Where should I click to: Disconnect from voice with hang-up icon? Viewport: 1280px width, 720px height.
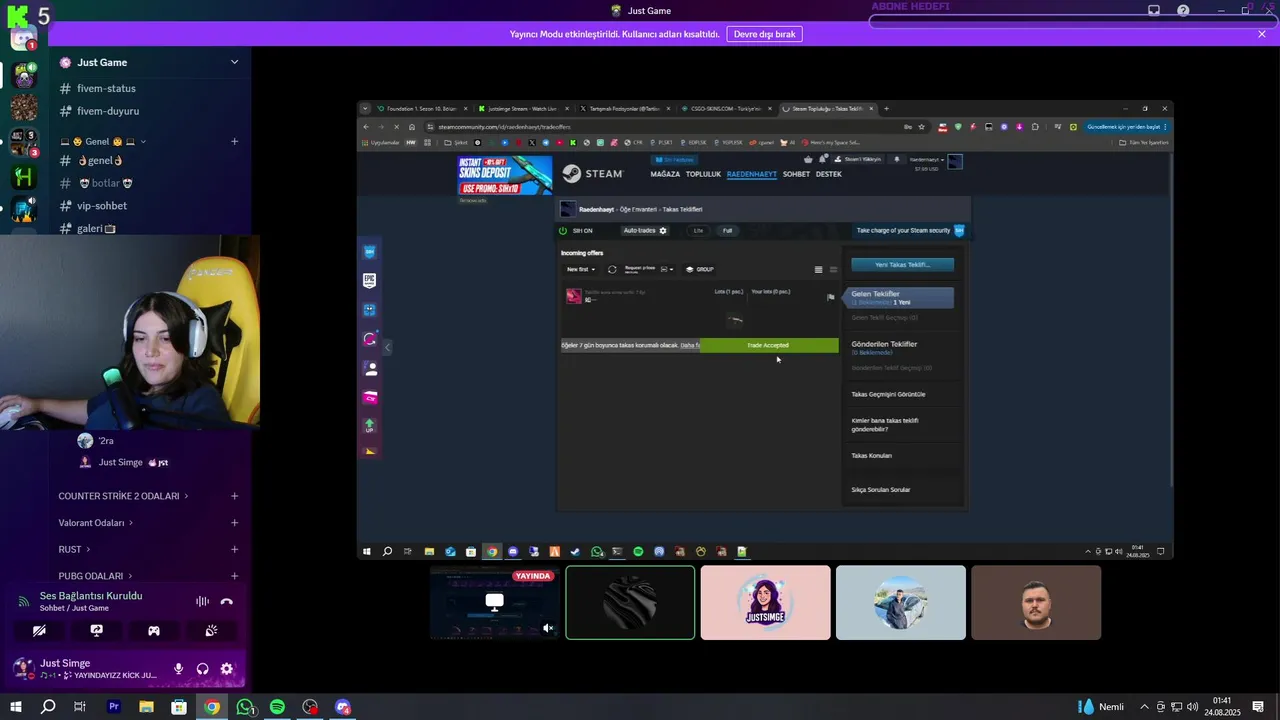[x=227, y=601]
